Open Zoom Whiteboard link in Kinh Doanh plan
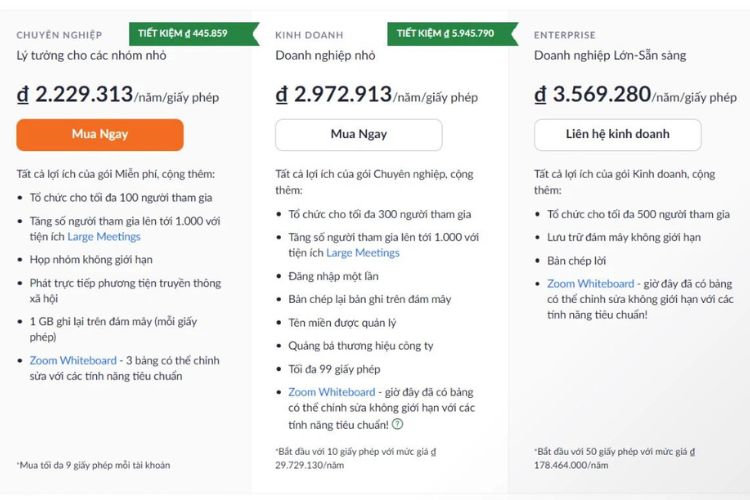Image resolution: width=750 pixels, height=500 pixels. [x=331, y=392]
